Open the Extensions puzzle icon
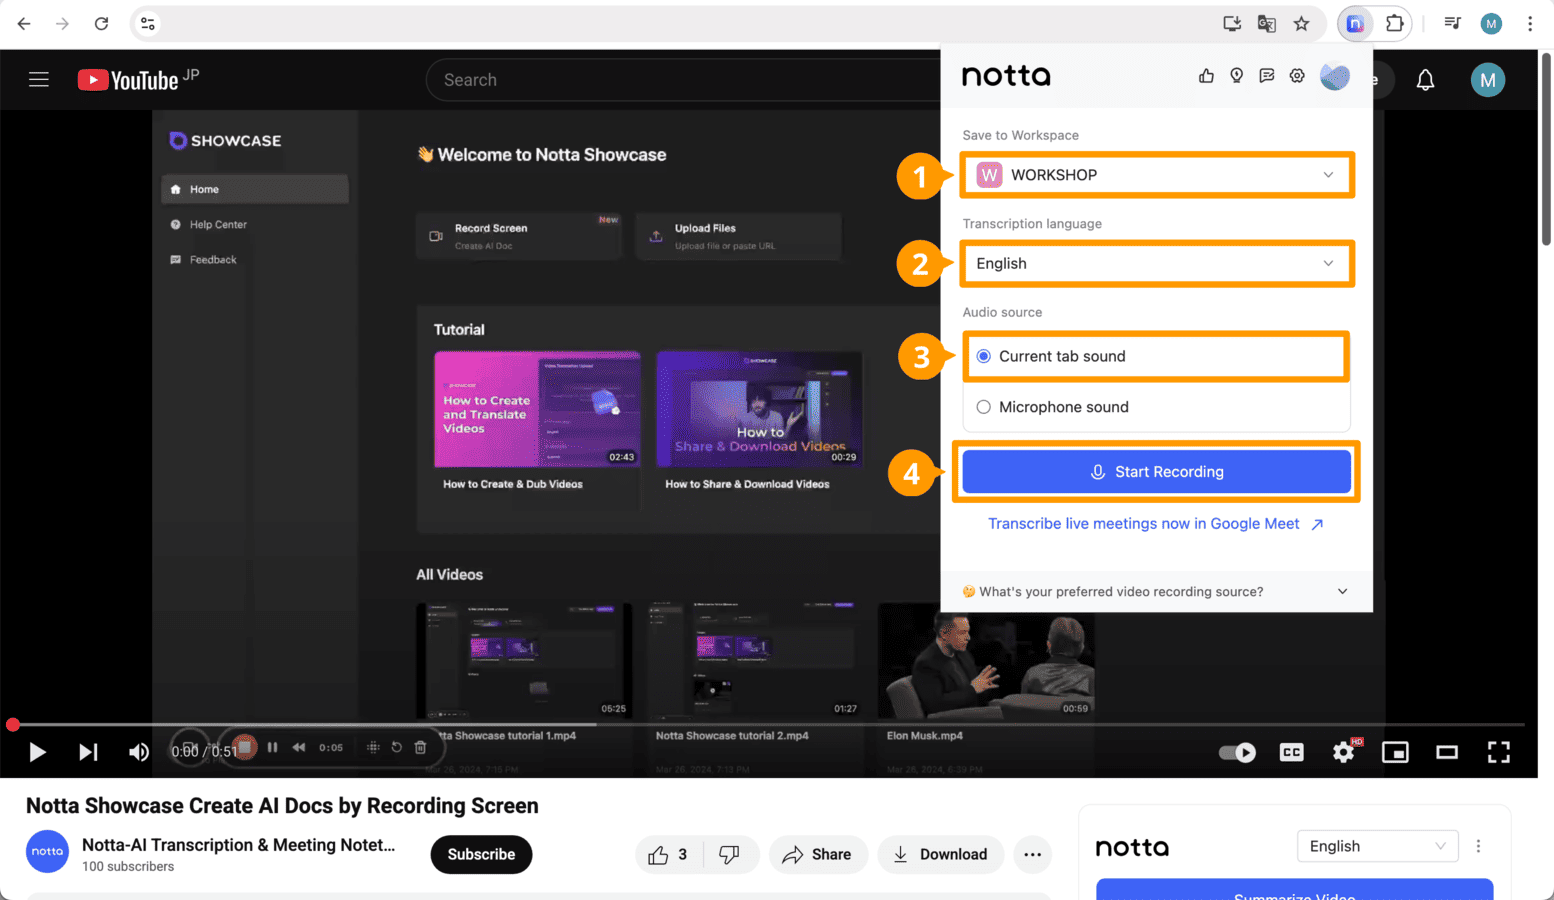Screen dimensions: 1554x900 pos(1394,24)
